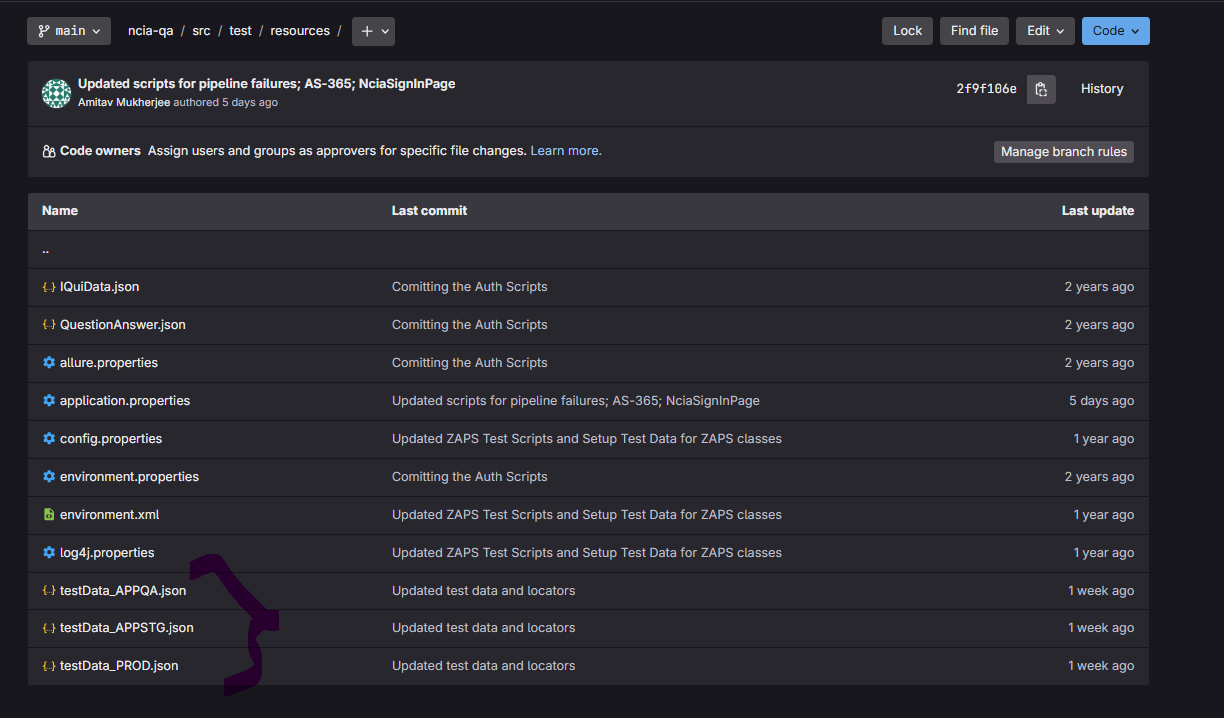Viewport: 1224px width, 718px height.
Task: Click the Find file button
Action: coord(974,31)
